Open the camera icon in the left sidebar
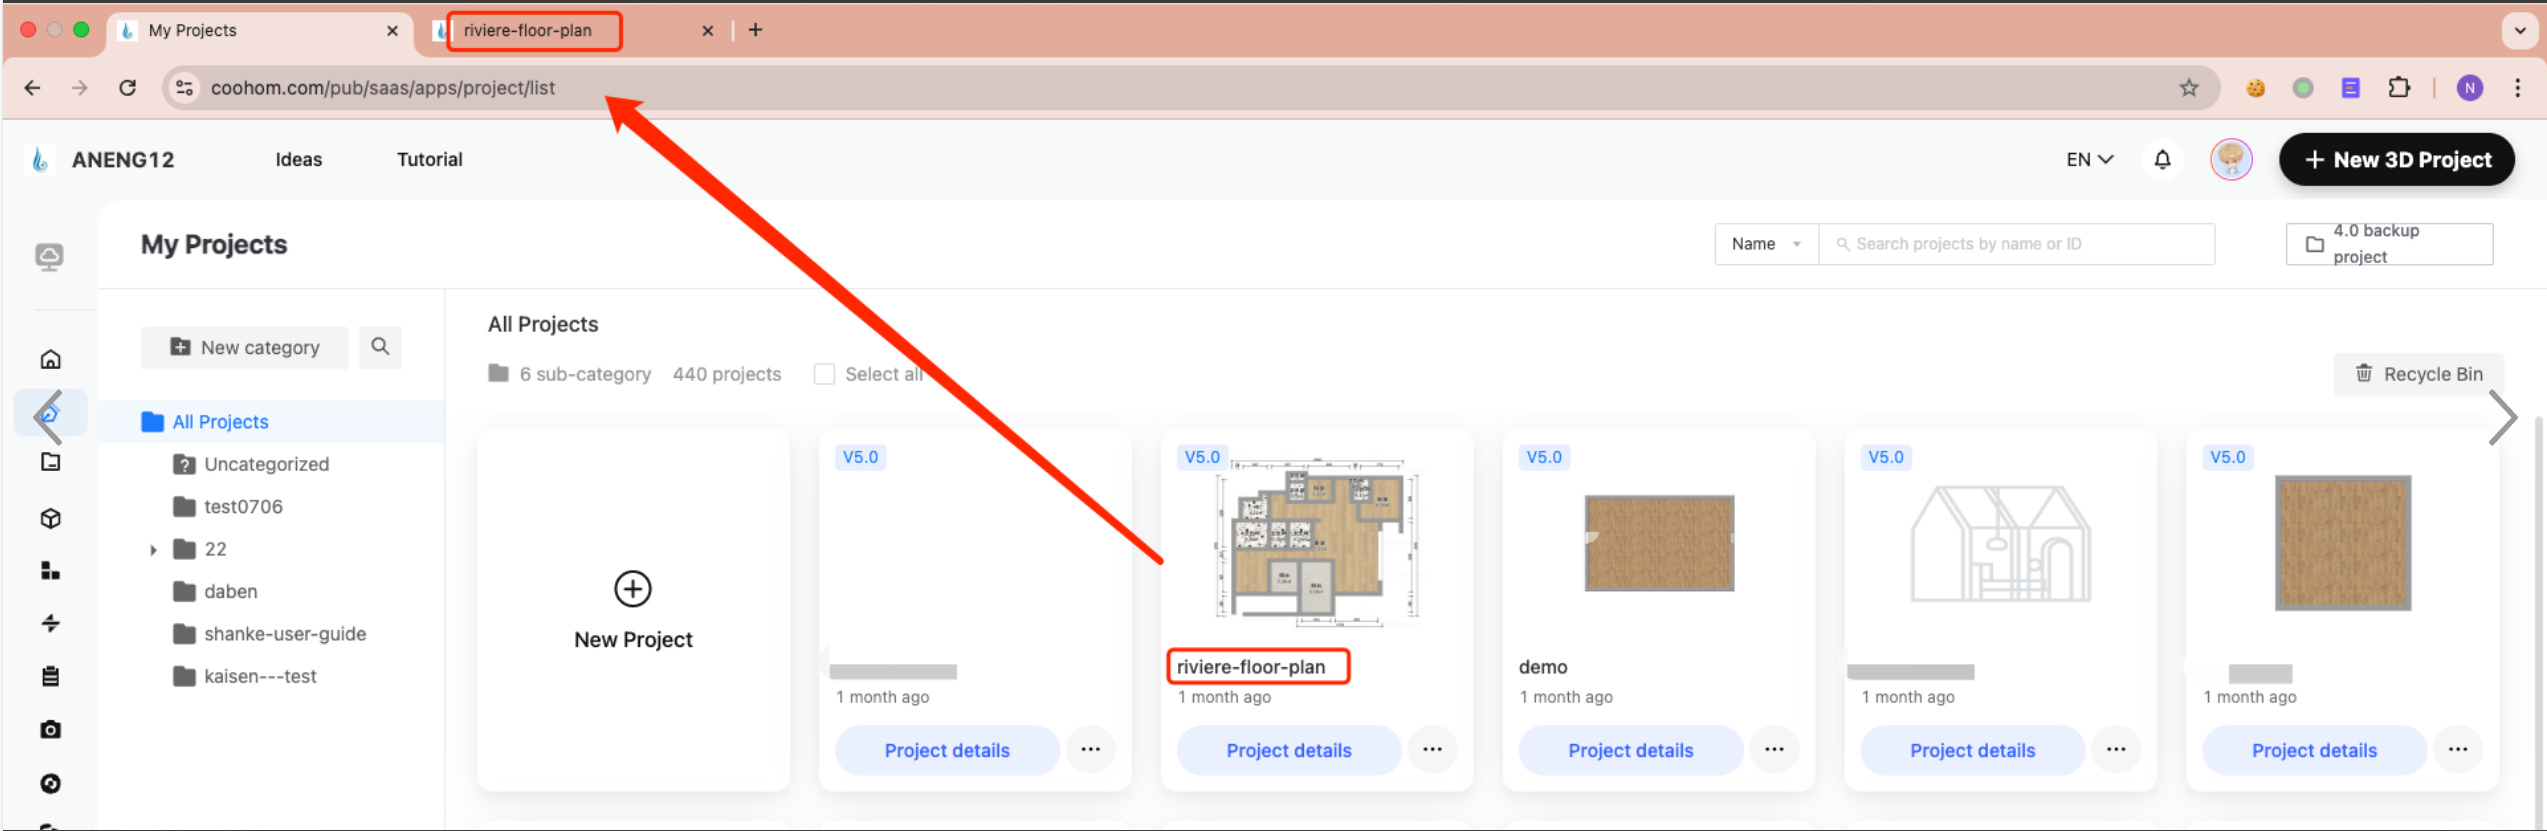 pos(51,729)
